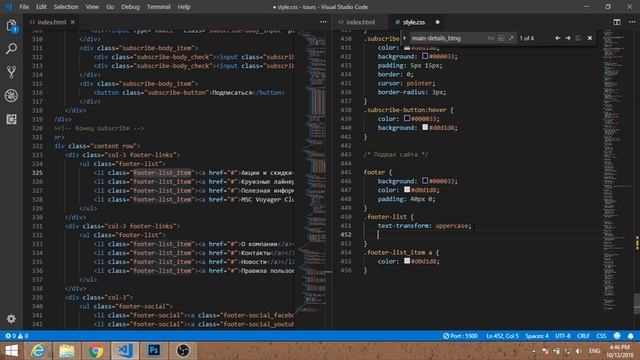Open the Debug view in activity bar
Screen dimensions: 640x360
(x=11, y=96)
